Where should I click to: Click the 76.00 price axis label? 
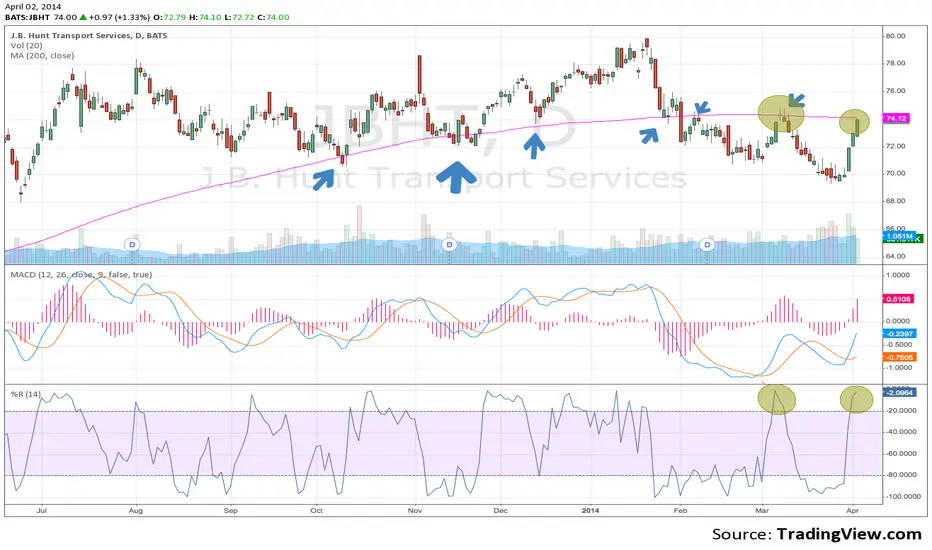coord(895,91)
